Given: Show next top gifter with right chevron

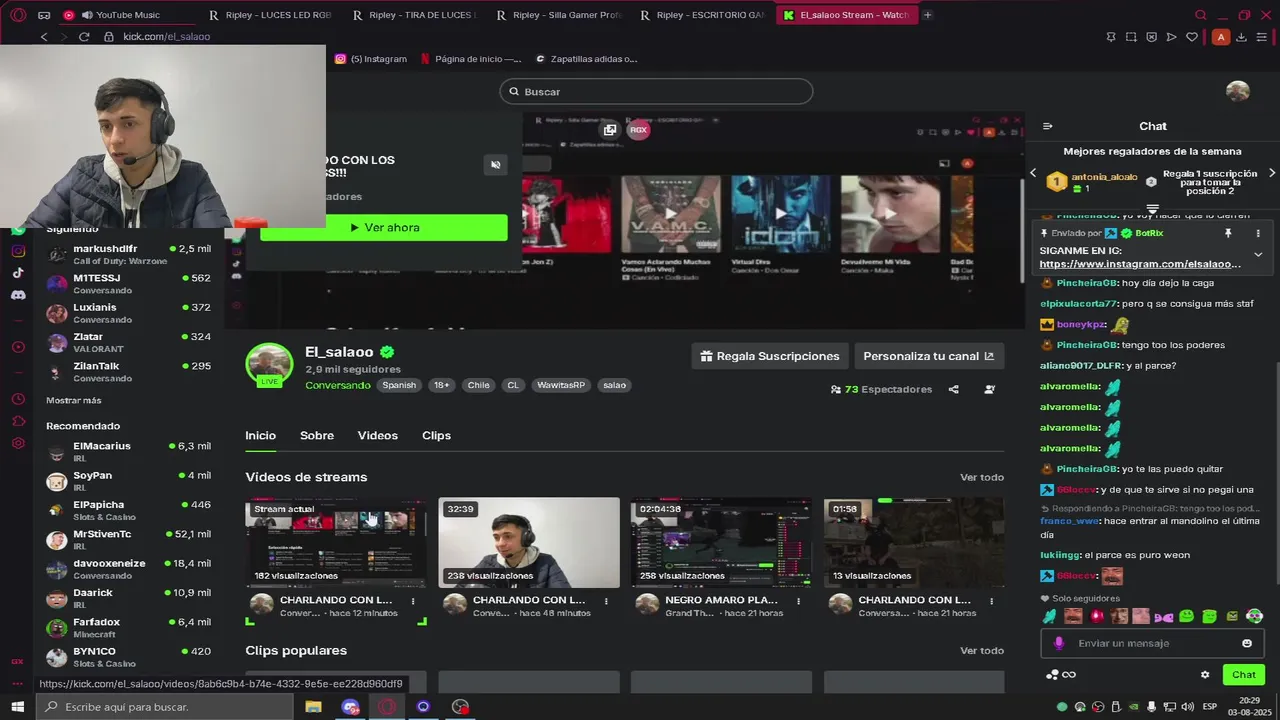Looking at the screenshot, I should (x=1271, y=173).
